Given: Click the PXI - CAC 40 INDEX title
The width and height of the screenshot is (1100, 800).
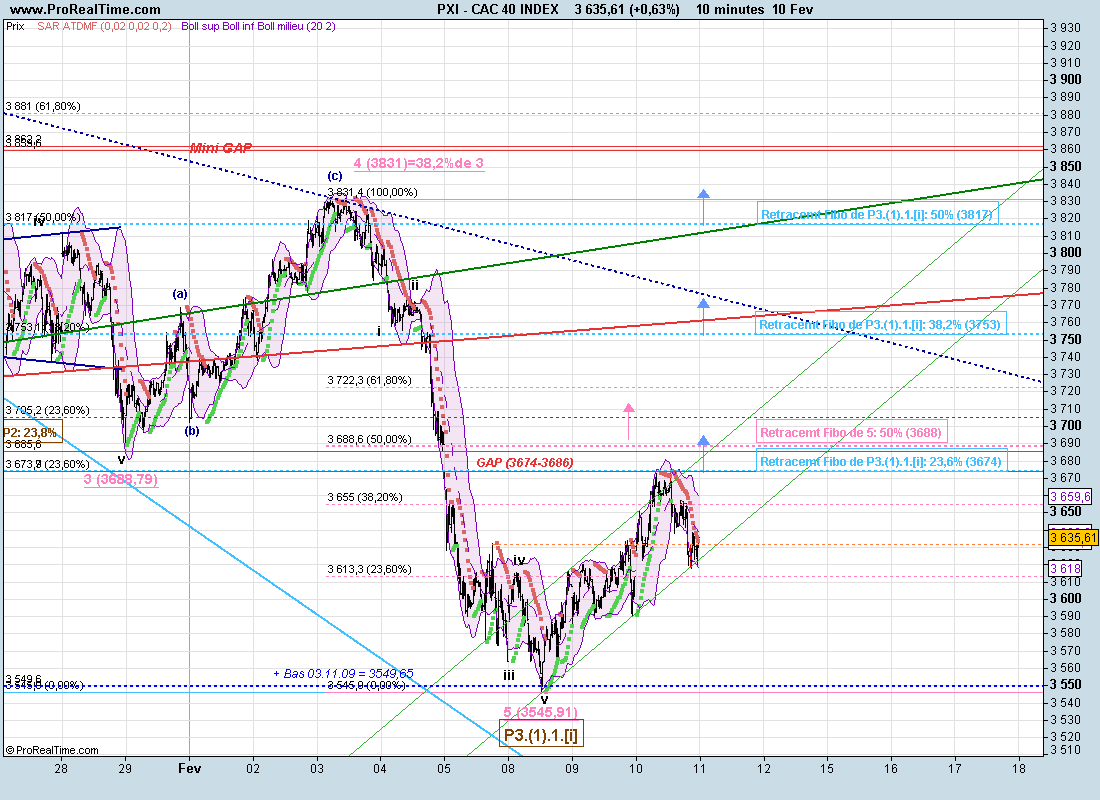Looking at the screenshot, I should tap(497, 9).
